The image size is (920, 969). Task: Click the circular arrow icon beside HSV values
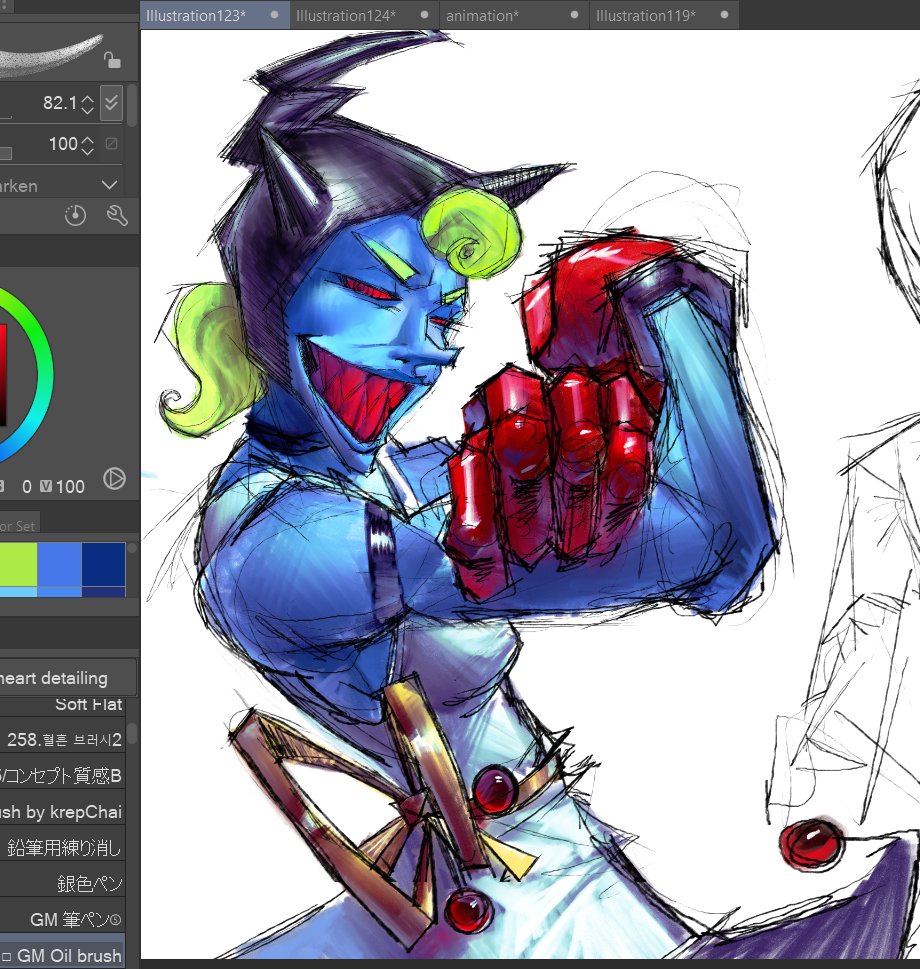114,479
